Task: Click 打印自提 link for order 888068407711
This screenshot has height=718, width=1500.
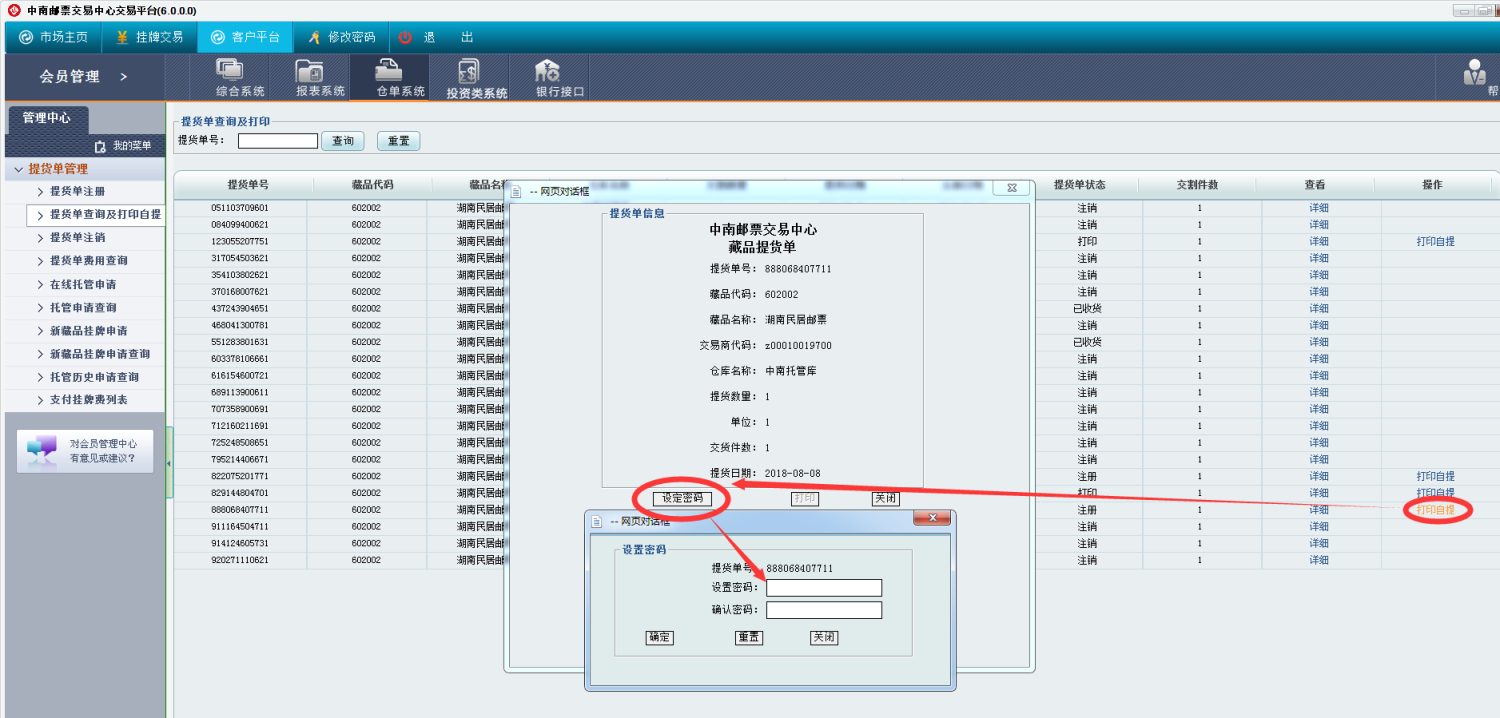Action: [1435, 510]
